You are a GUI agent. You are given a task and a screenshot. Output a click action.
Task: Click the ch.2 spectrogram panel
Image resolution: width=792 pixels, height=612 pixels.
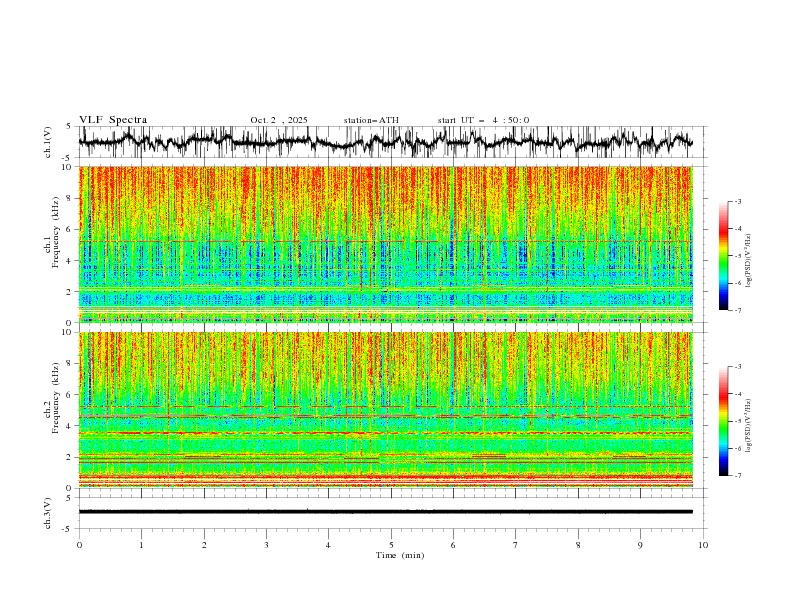coord(386,410)
